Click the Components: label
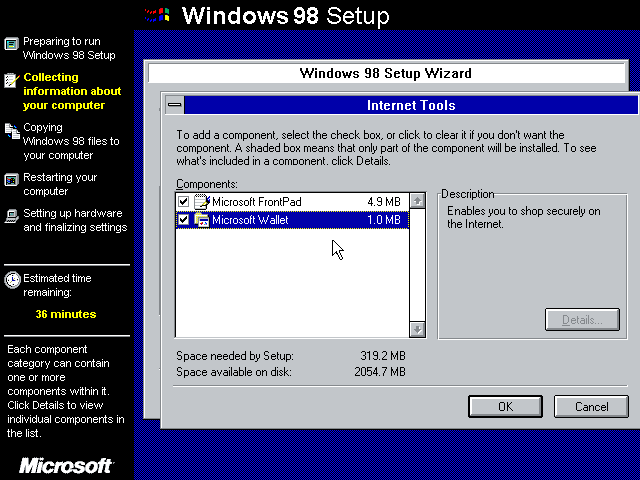The width and height of the screenshot is (640, 480). (x=207, y=184)
